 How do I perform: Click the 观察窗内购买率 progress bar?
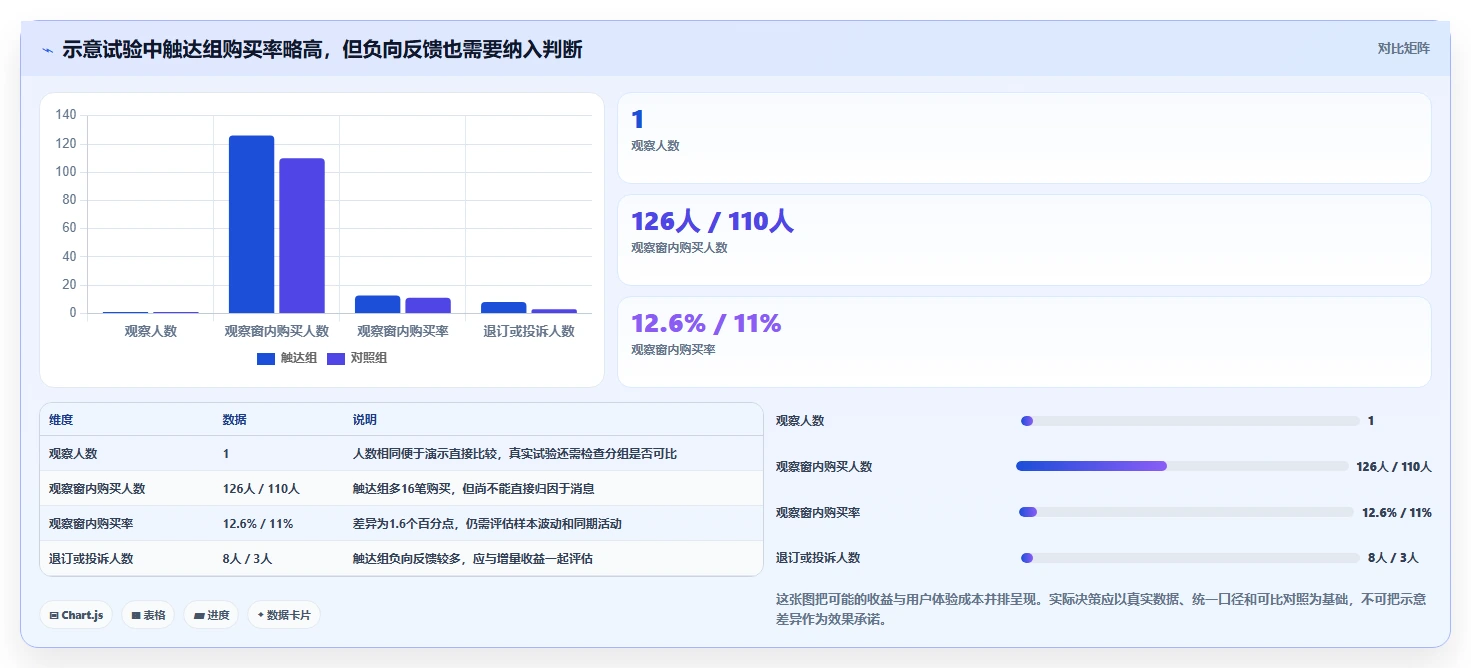[x=1186, y=512]
